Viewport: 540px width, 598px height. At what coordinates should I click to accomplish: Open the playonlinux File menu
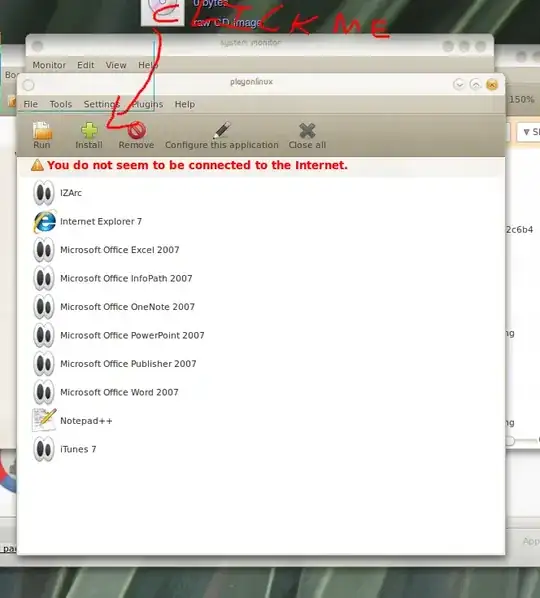click(x=31, y=104)
